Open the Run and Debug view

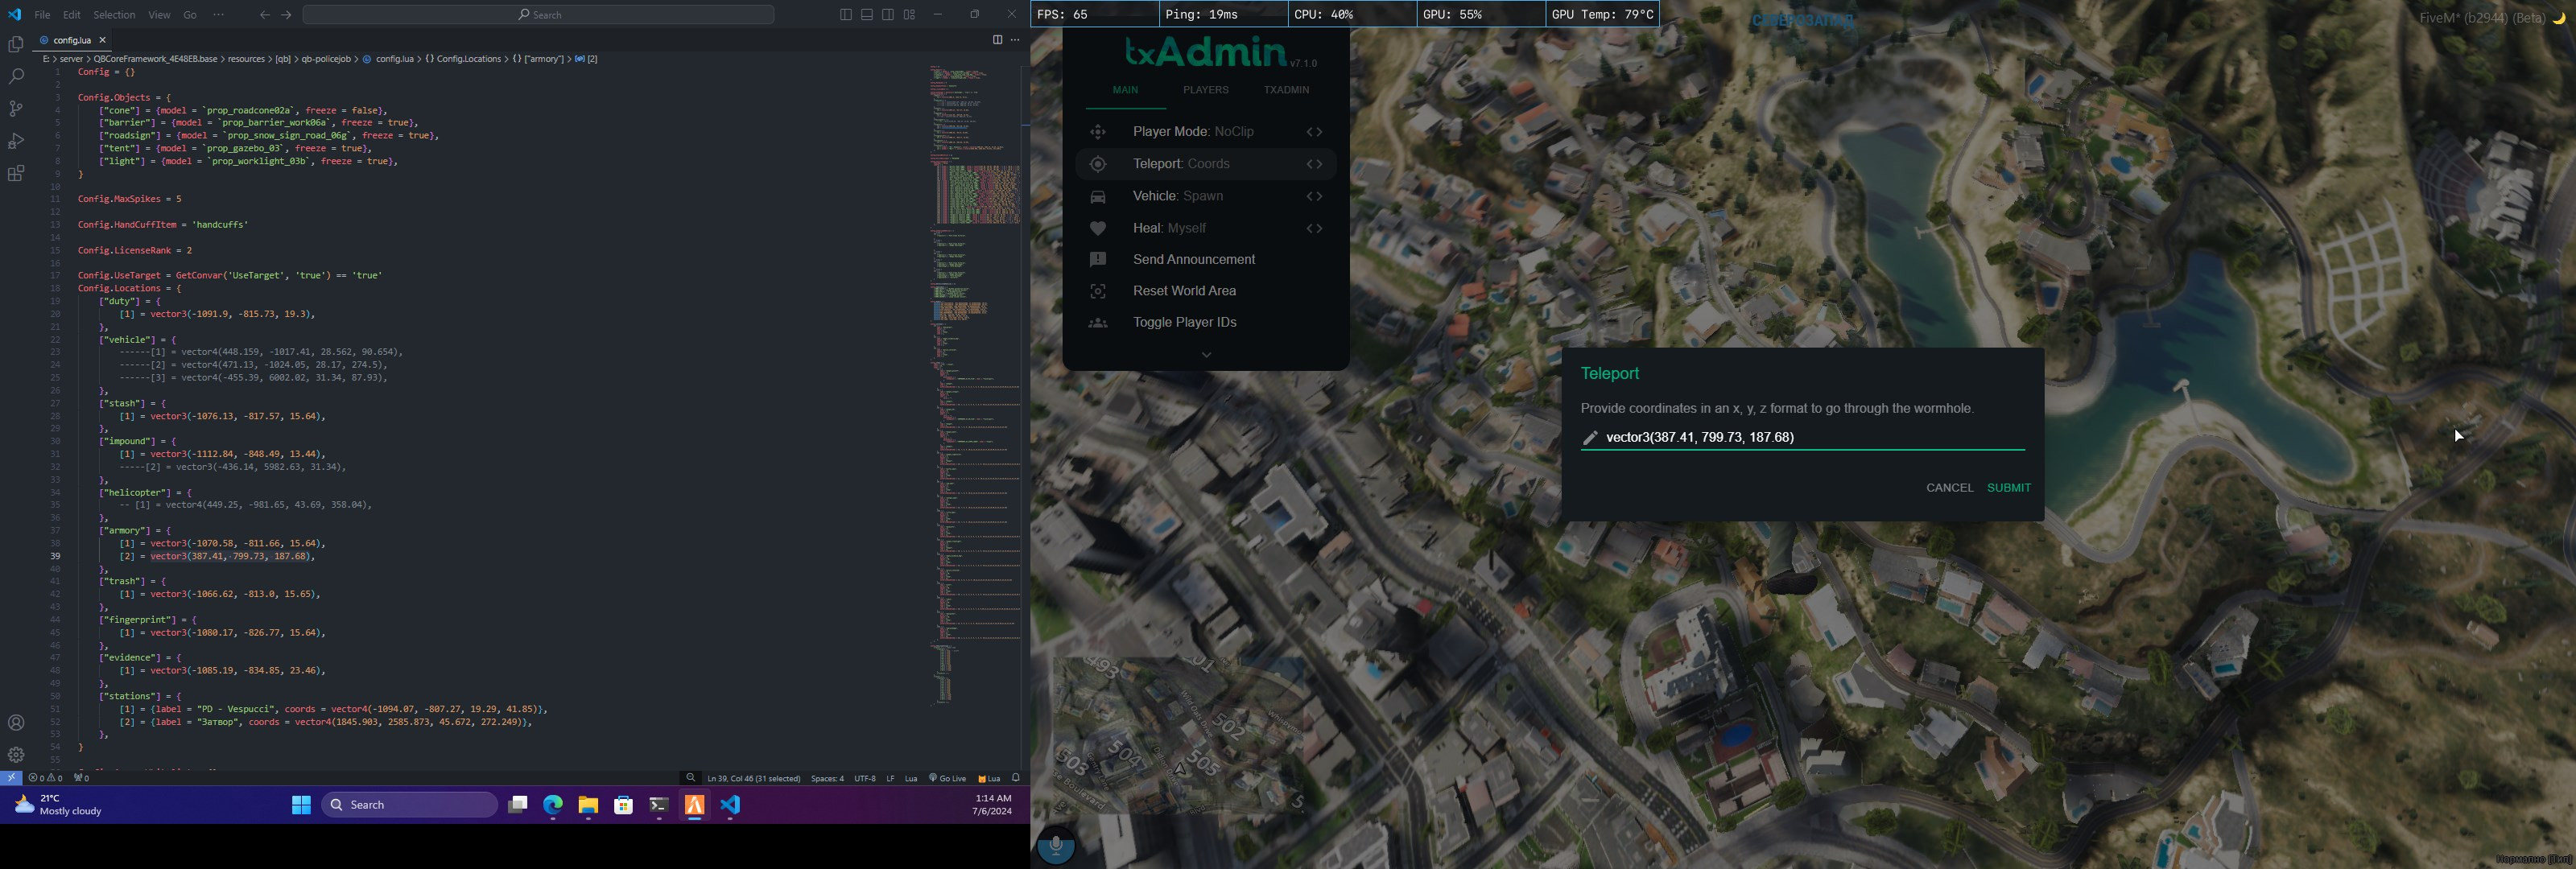pos(16,141)
